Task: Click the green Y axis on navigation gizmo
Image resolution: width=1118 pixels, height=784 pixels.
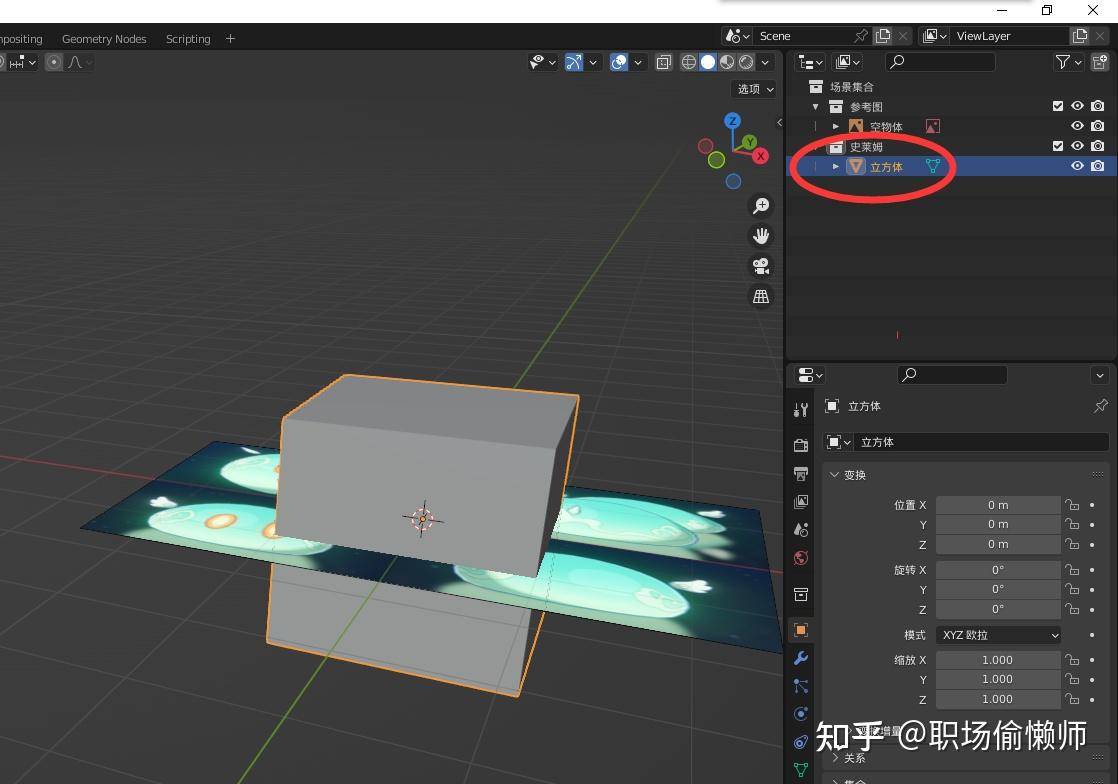Action: pyautogui.click(x=749, y=143)
